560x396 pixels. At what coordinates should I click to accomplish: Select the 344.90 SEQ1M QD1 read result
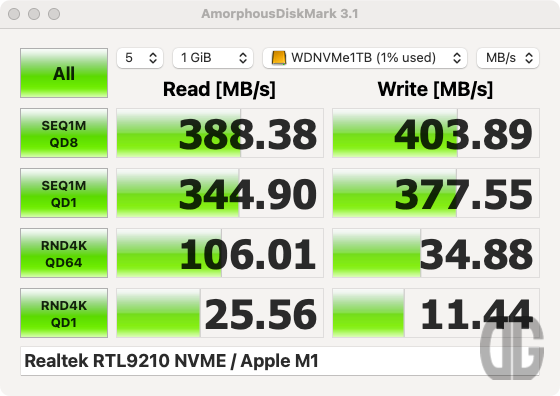[x=220, y=193]
